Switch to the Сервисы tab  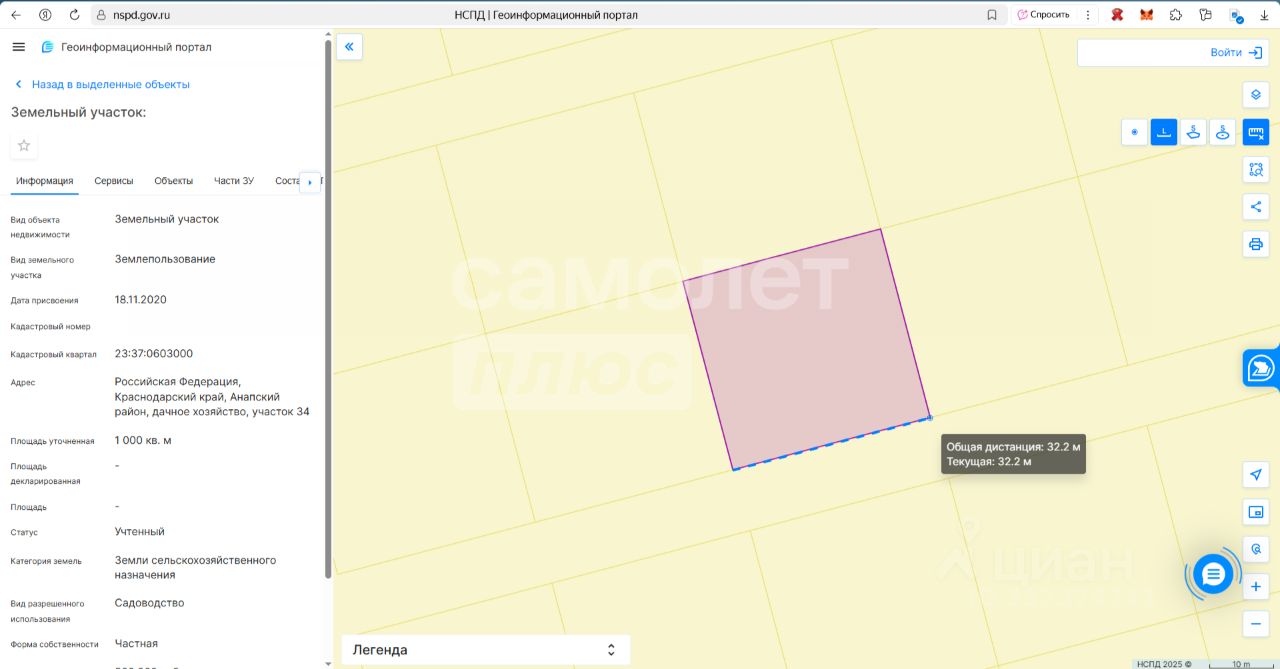point(114,181)
